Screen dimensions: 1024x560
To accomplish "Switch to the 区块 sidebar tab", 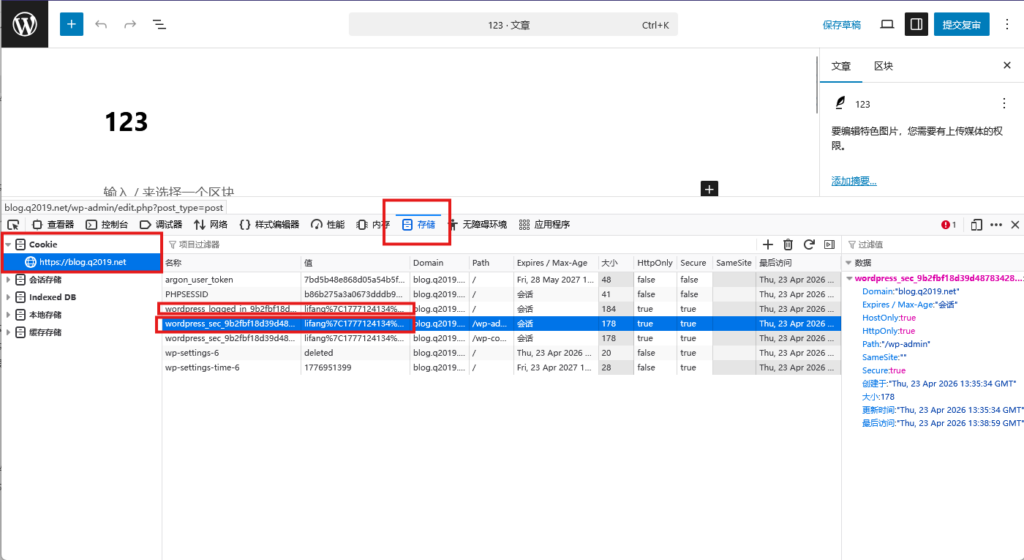I will tap(884, 66).
